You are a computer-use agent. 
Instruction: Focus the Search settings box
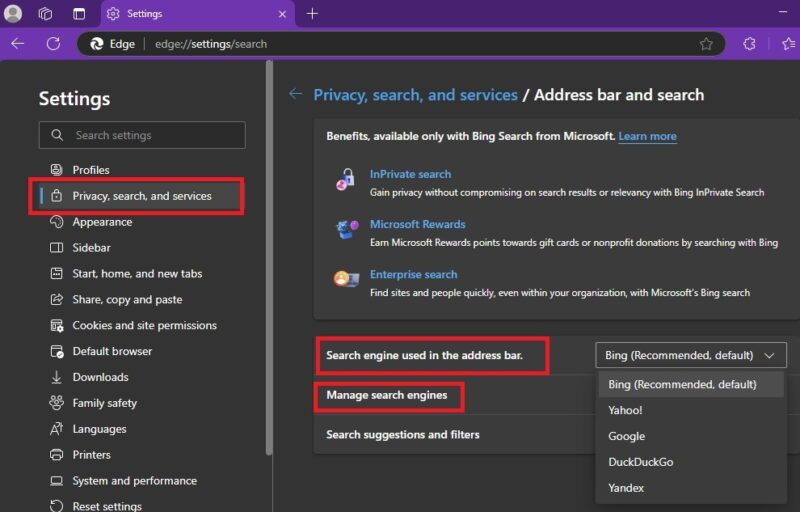coord(142,135)
